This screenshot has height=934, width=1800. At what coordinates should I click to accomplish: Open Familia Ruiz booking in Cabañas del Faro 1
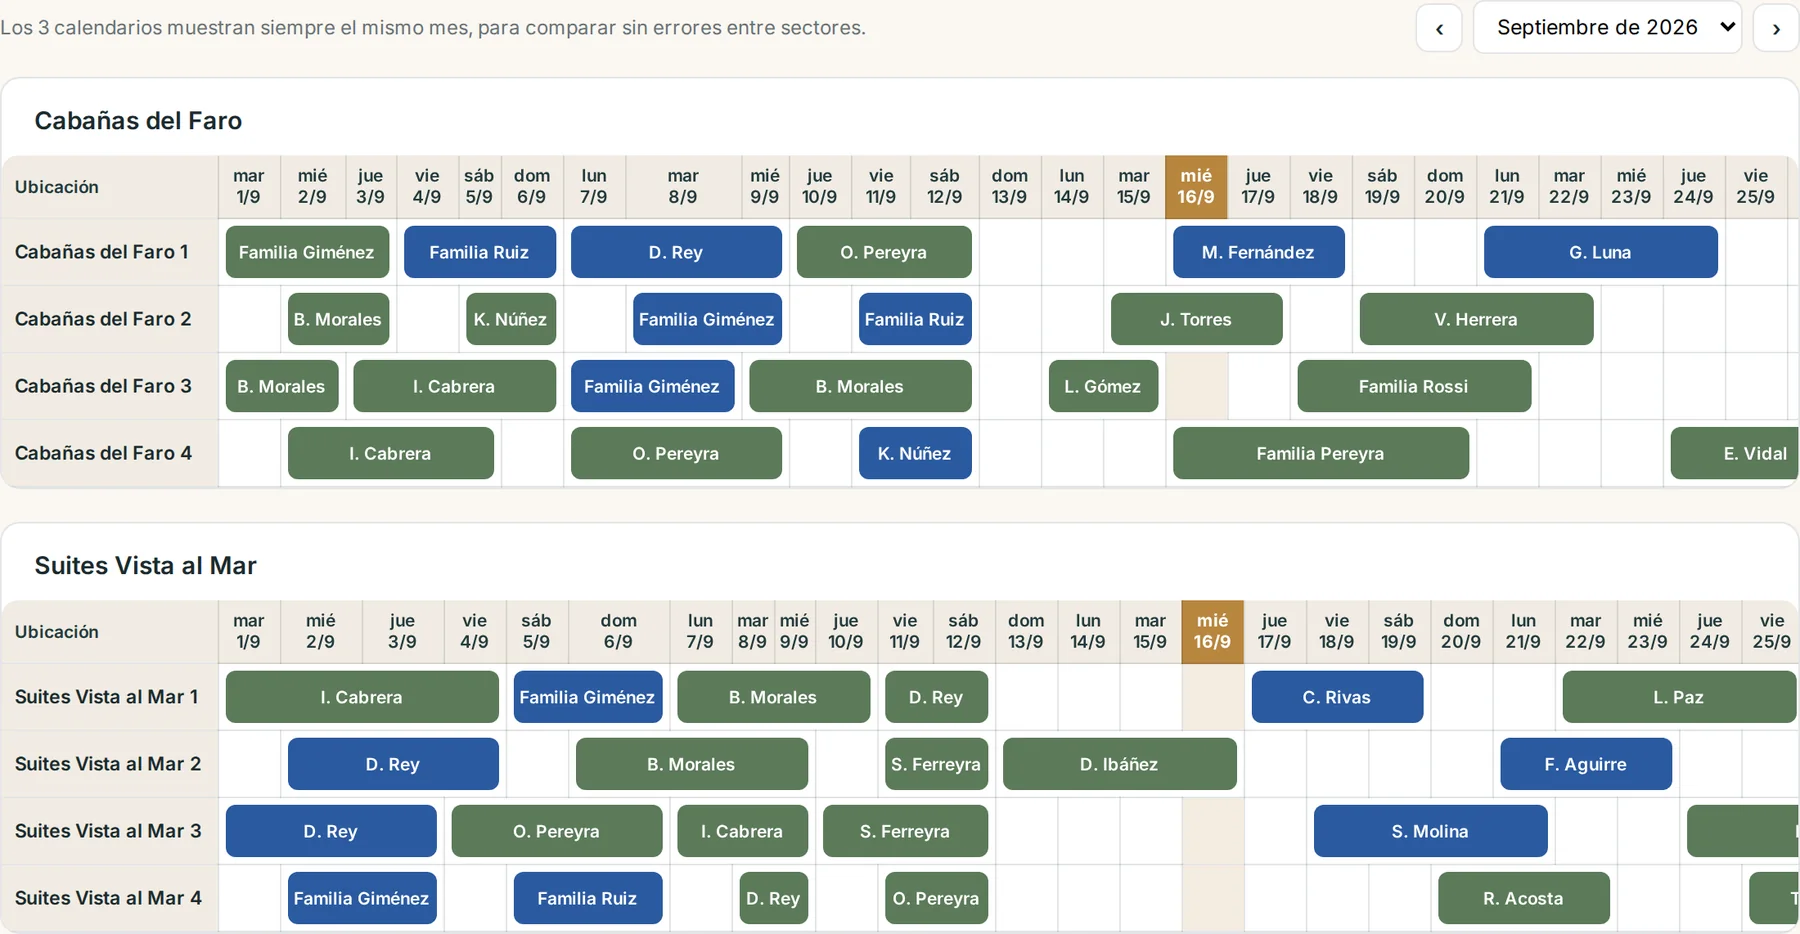[479, 252]
